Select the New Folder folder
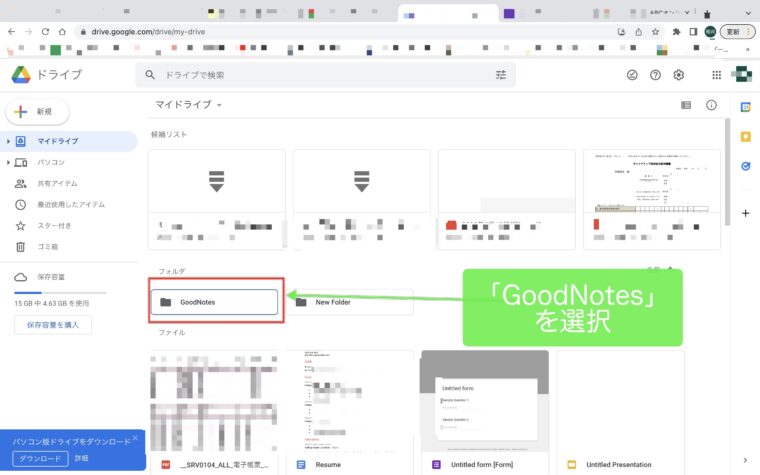This screenshot has height=475, width=760. pos(350,302)
